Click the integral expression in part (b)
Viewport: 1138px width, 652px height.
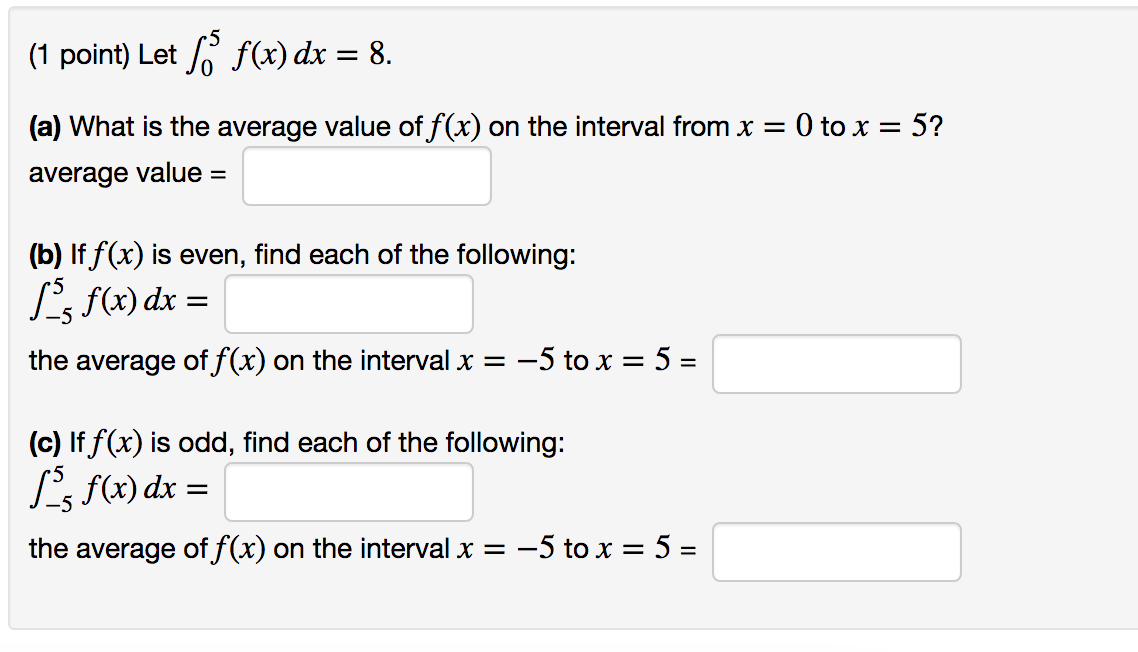pyautogui.click(x=119, y=300)
